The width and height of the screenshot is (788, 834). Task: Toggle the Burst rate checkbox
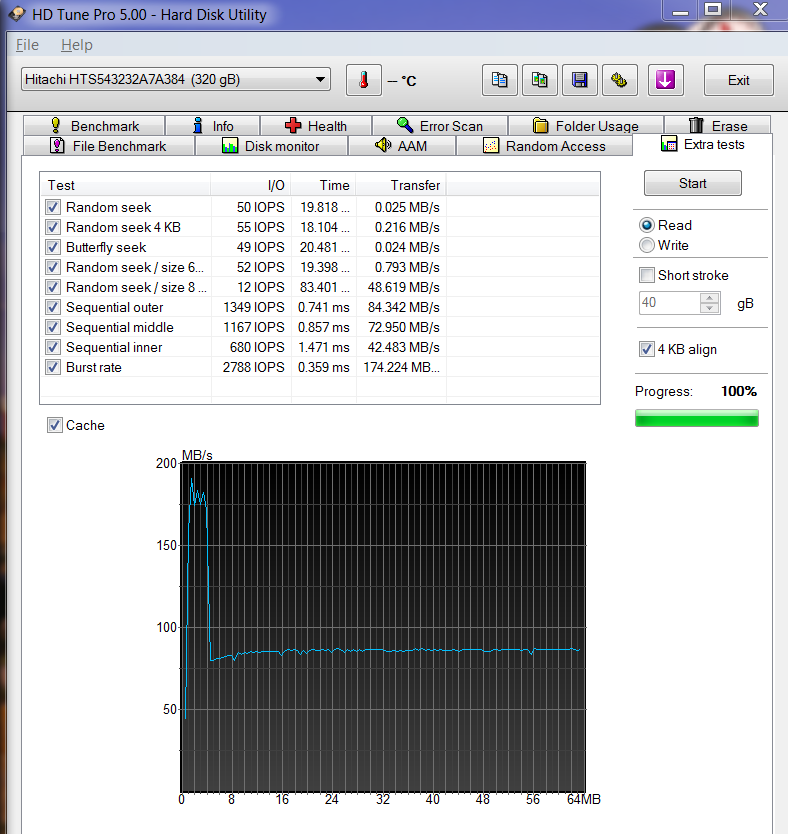pyautogui.click(x=53, y=367)
